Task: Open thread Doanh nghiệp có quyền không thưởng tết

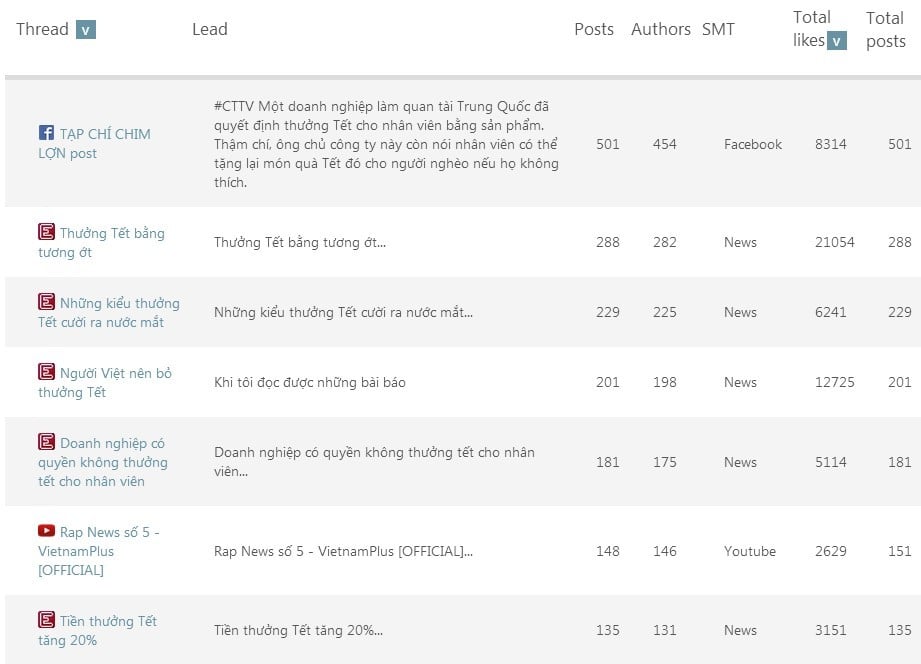Action: tap(103, 462)
